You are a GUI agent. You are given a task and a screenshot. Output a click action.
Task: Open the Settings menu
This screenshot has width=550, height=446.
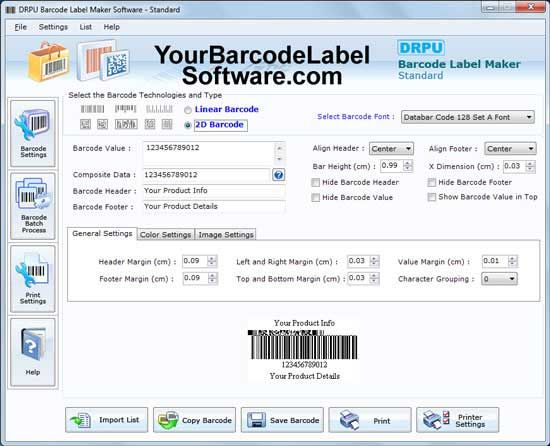(x=53, y=27)
